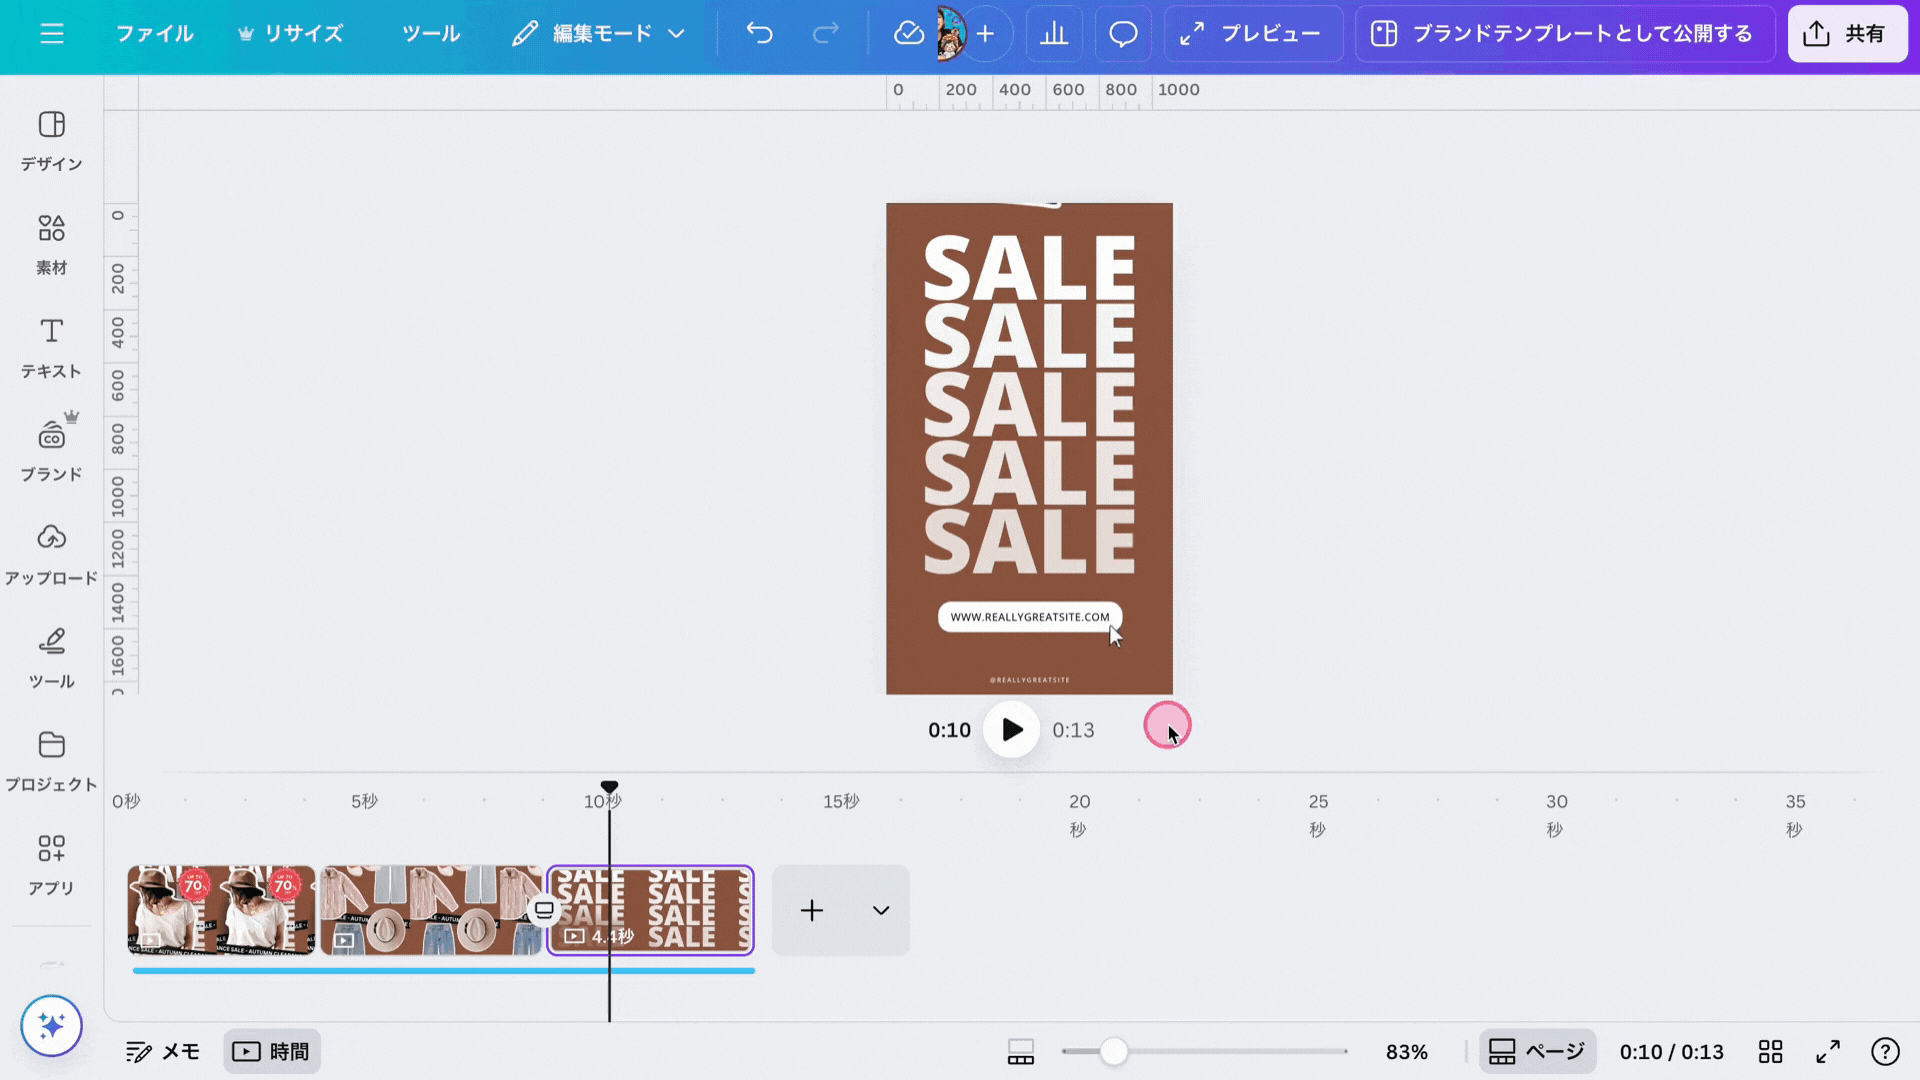Expand the add page options chevron
This screenshot has height=1080, width=1920.
click(880, 910)
